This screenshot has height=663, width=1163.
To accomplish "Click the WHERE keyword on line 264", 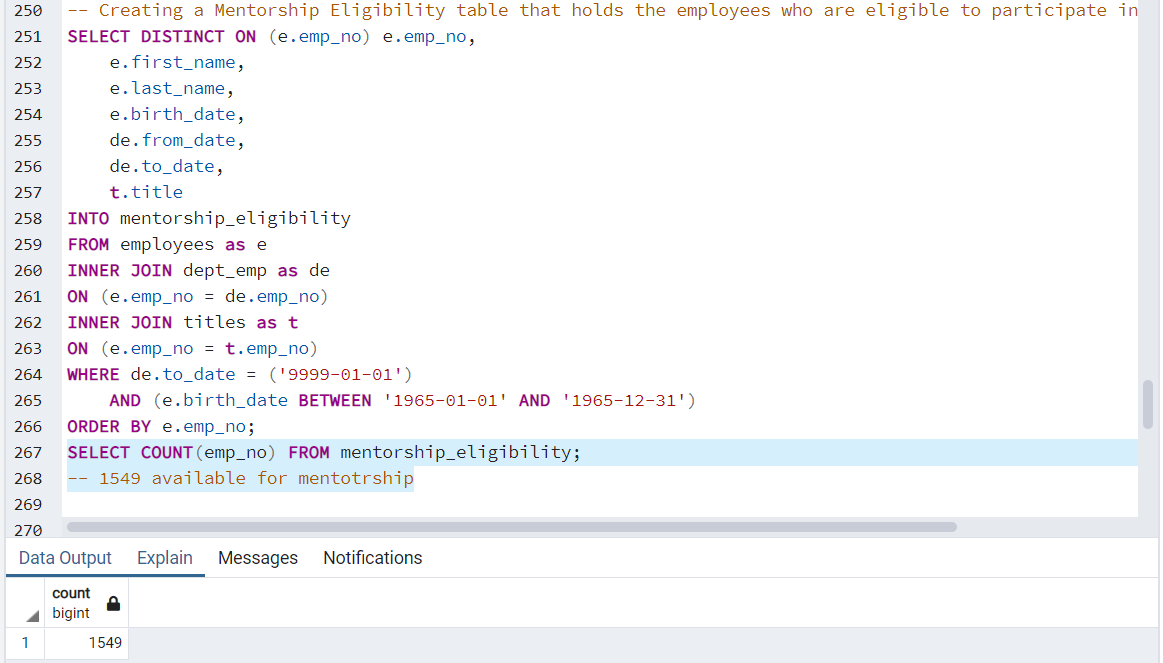I will pos(90,374).
